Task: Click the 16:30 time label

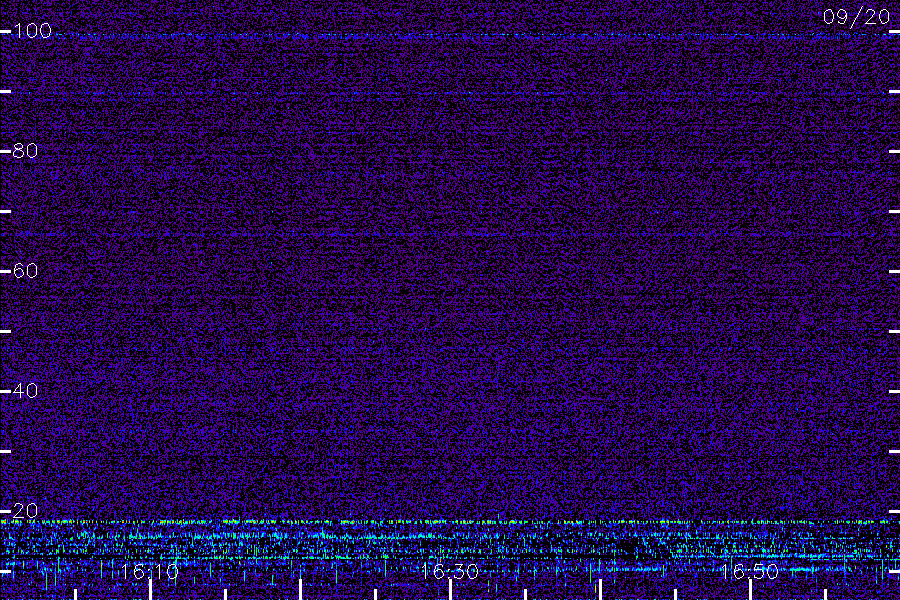Action: click(x=449, y=572)
